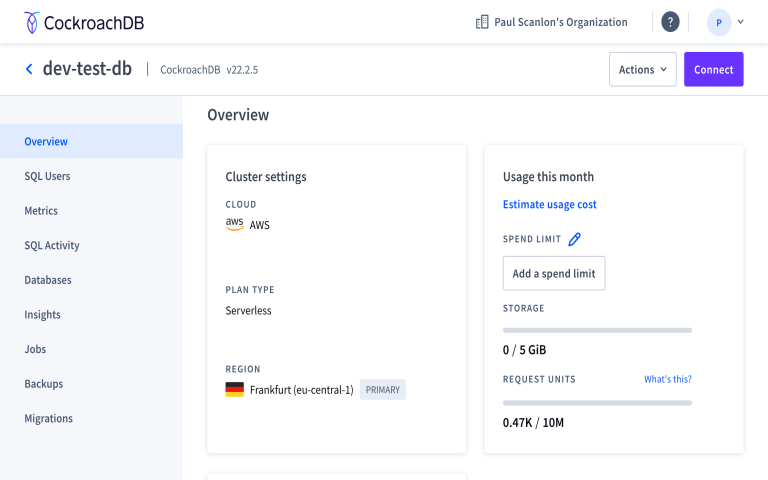
Task: Open the help question mark icon
Action: [x=670, y=22]
